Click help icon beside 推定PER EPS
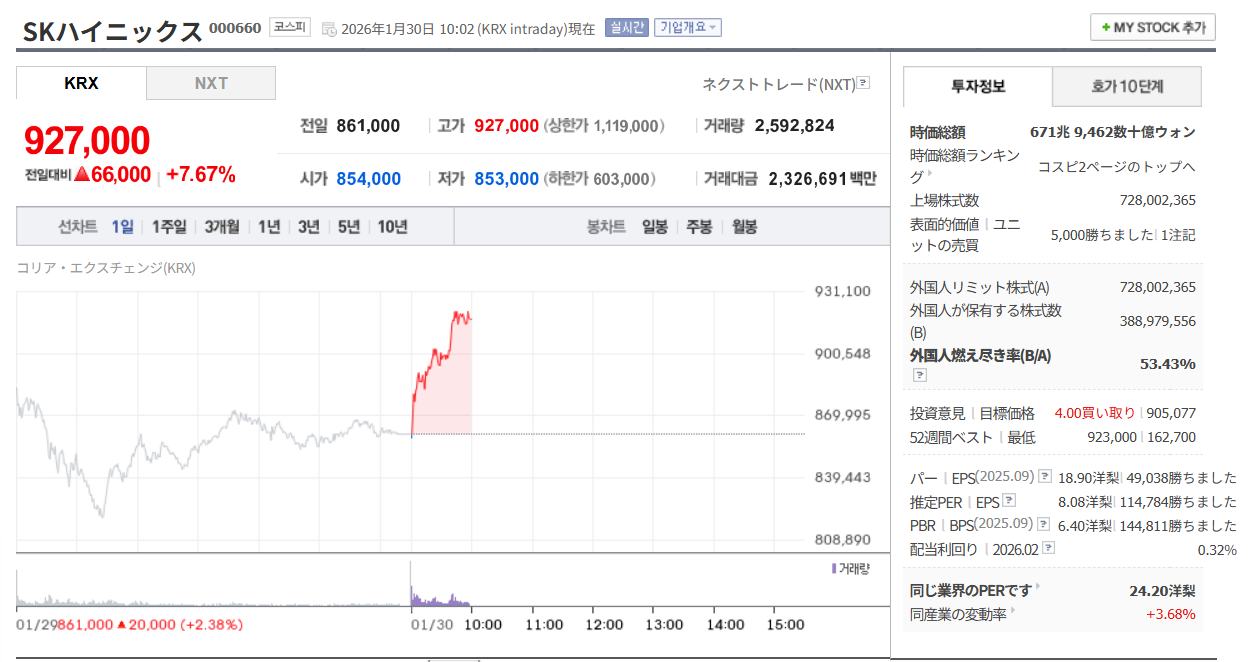 pyautogui.click(x=1009, y=501)
